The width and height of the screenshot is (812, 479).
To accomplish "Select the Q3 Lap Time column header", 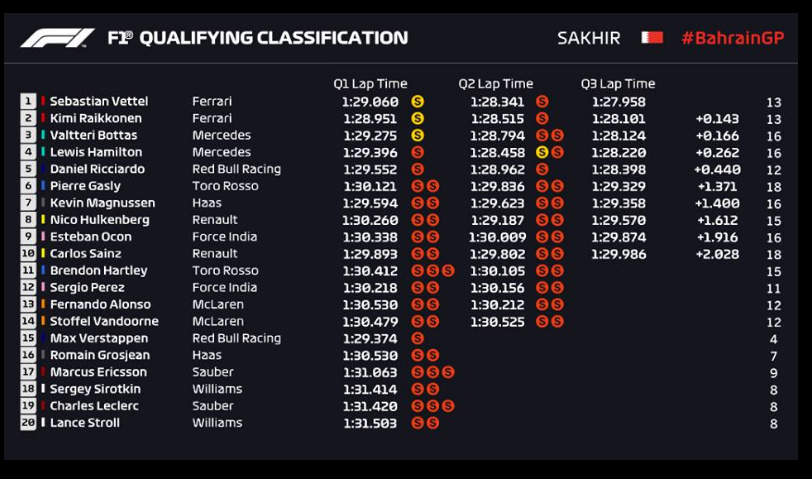I will coord(617,84).
